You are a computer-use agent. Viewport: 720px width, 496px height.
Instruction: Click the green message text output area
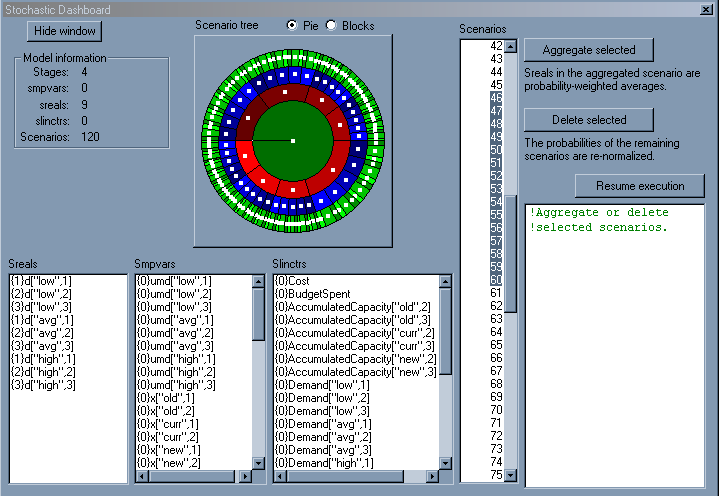tap(614, 345)
